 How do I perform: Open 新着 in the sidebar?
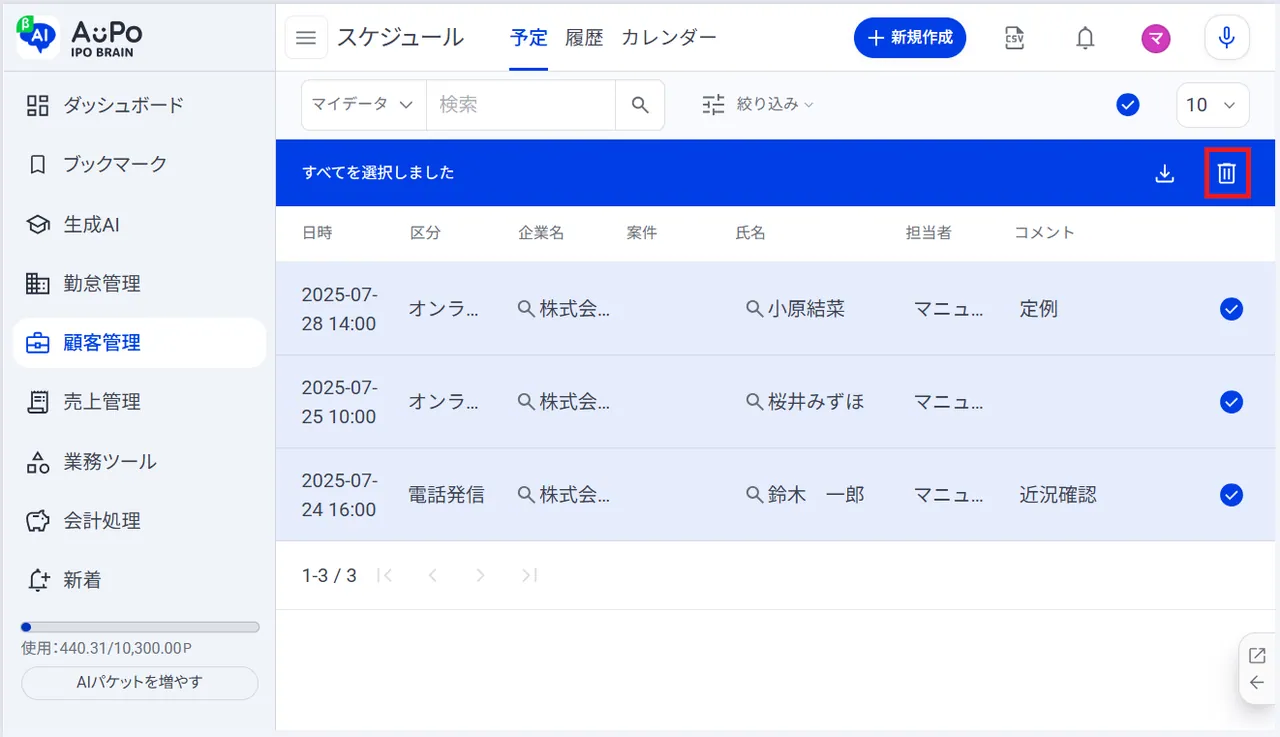coord(139,580)
